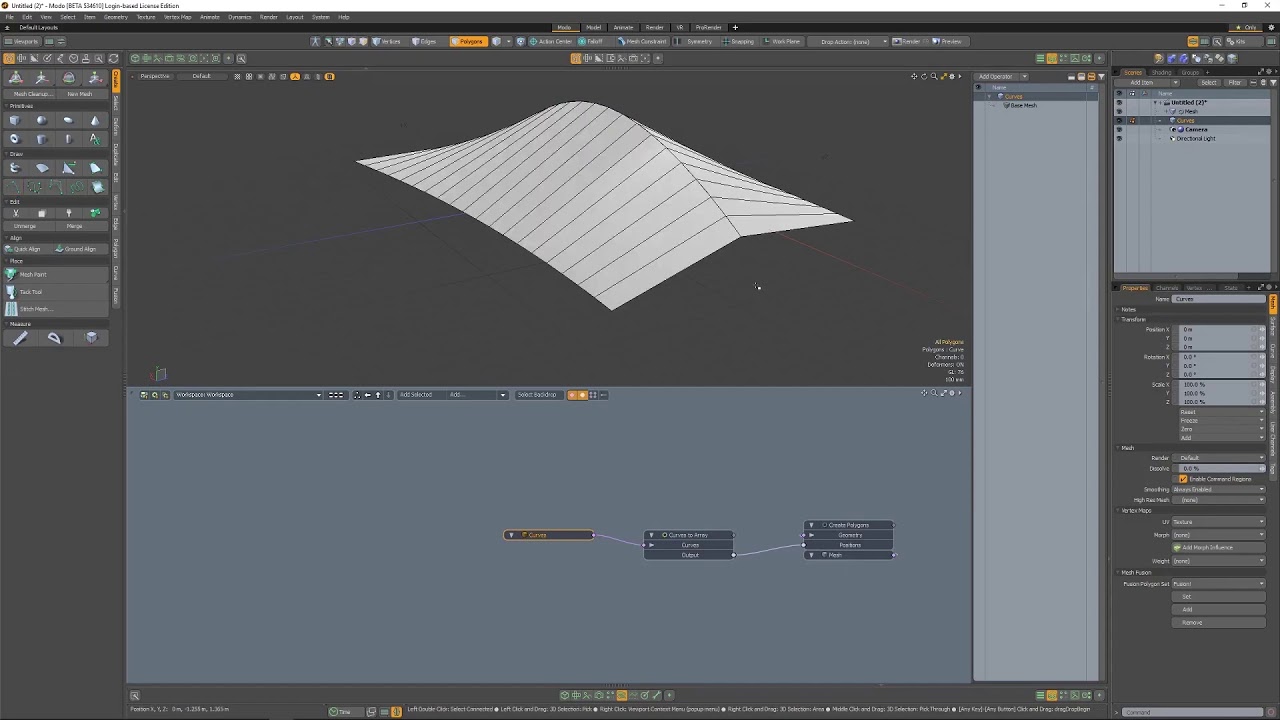Select the Vertices selection mode
Image resolution: width=1280 pixels, height=720 pixels.
pyautogui.click(x=388, y=41)
